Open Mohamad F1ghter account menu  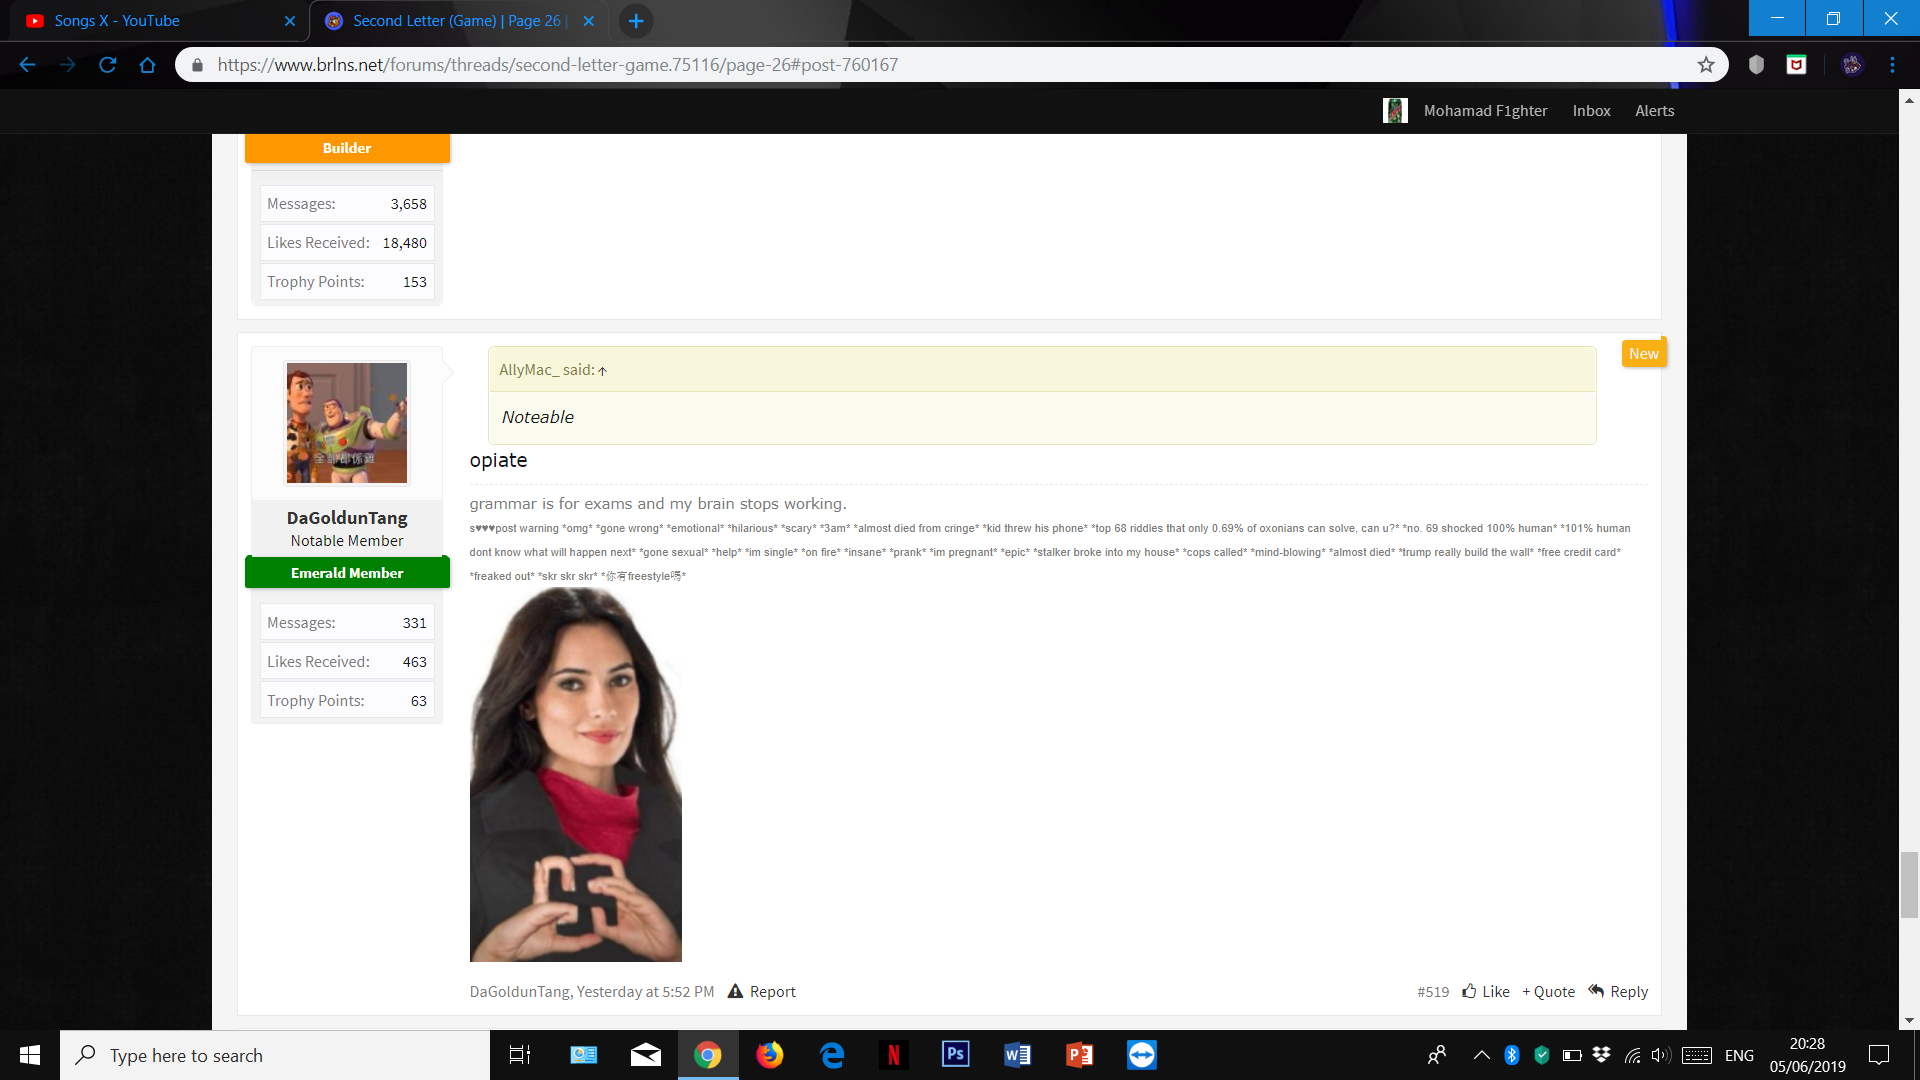click(1485, 111)
